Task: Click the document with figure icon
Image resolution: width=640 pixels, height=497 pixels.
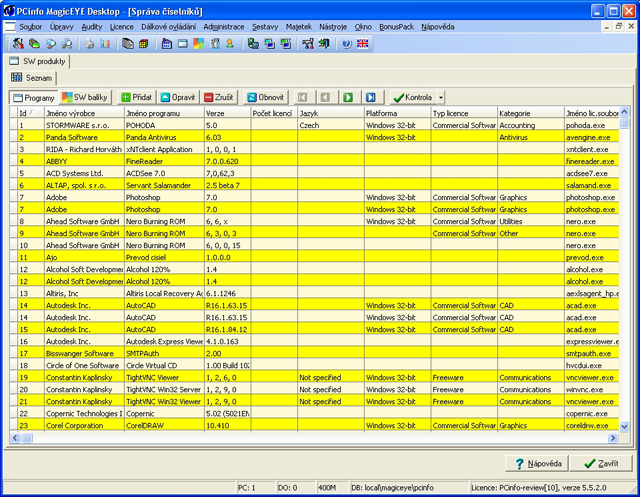Action: point(215,43)
